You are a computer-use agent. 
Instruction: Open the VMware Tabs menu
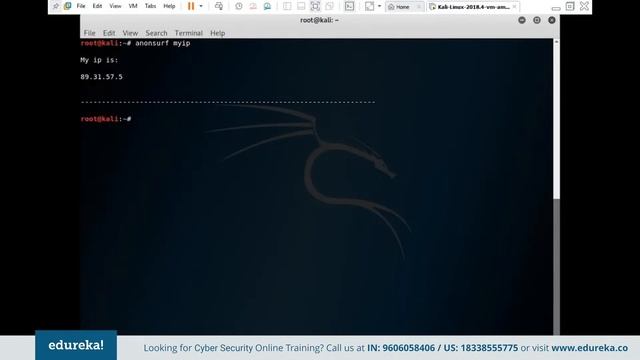[150, 6]
